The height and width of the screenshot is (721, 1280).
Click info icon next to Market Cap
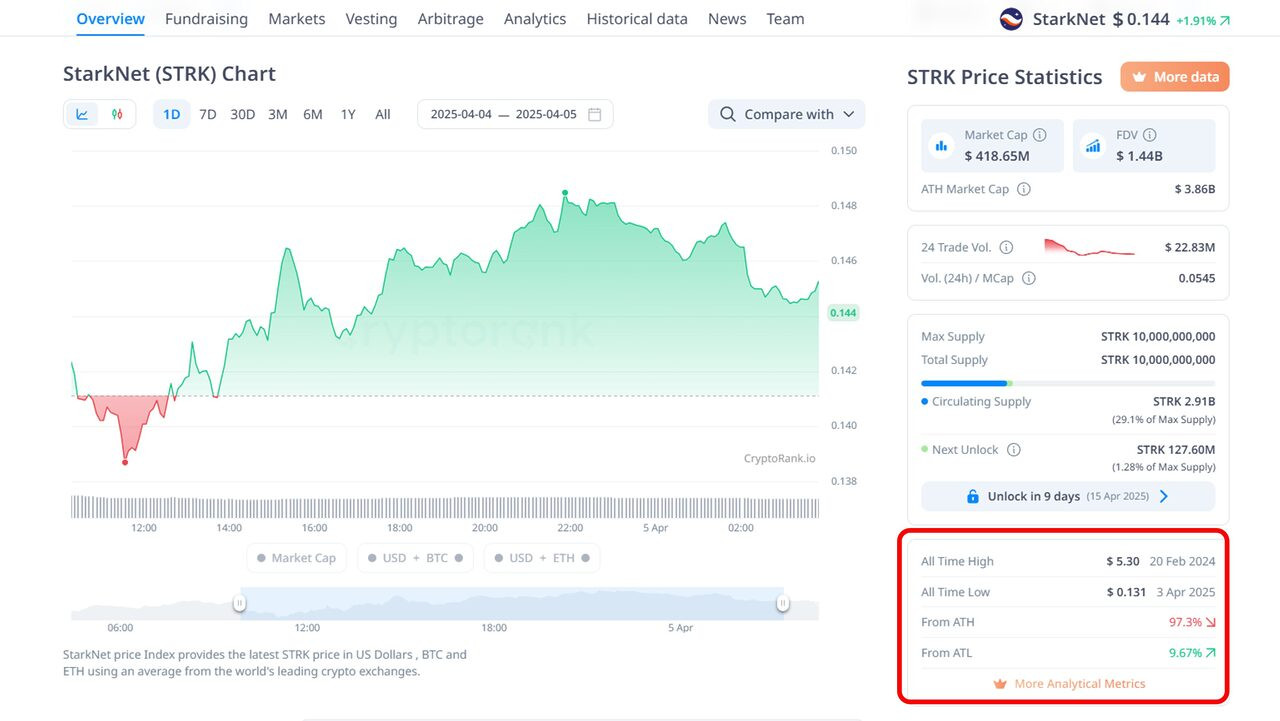(x=1040, y=135)
